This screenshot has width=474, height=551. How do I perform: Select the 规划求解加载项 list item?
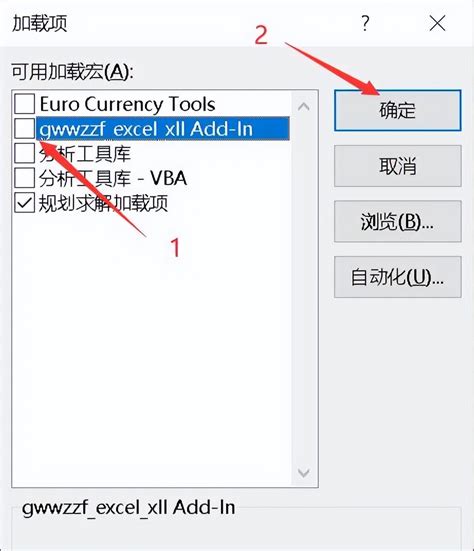click(x=103, y=203)
